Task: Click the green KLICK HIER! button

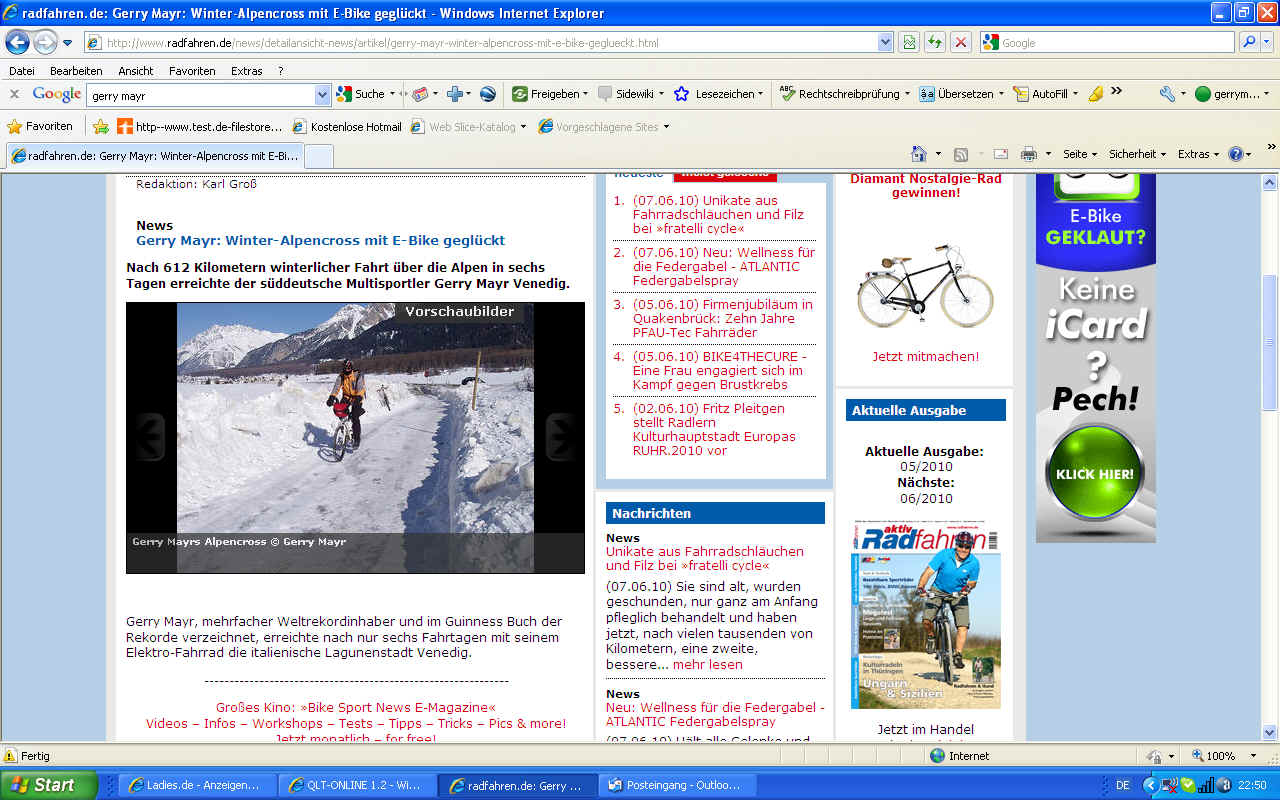Action: pos(1094,473)
